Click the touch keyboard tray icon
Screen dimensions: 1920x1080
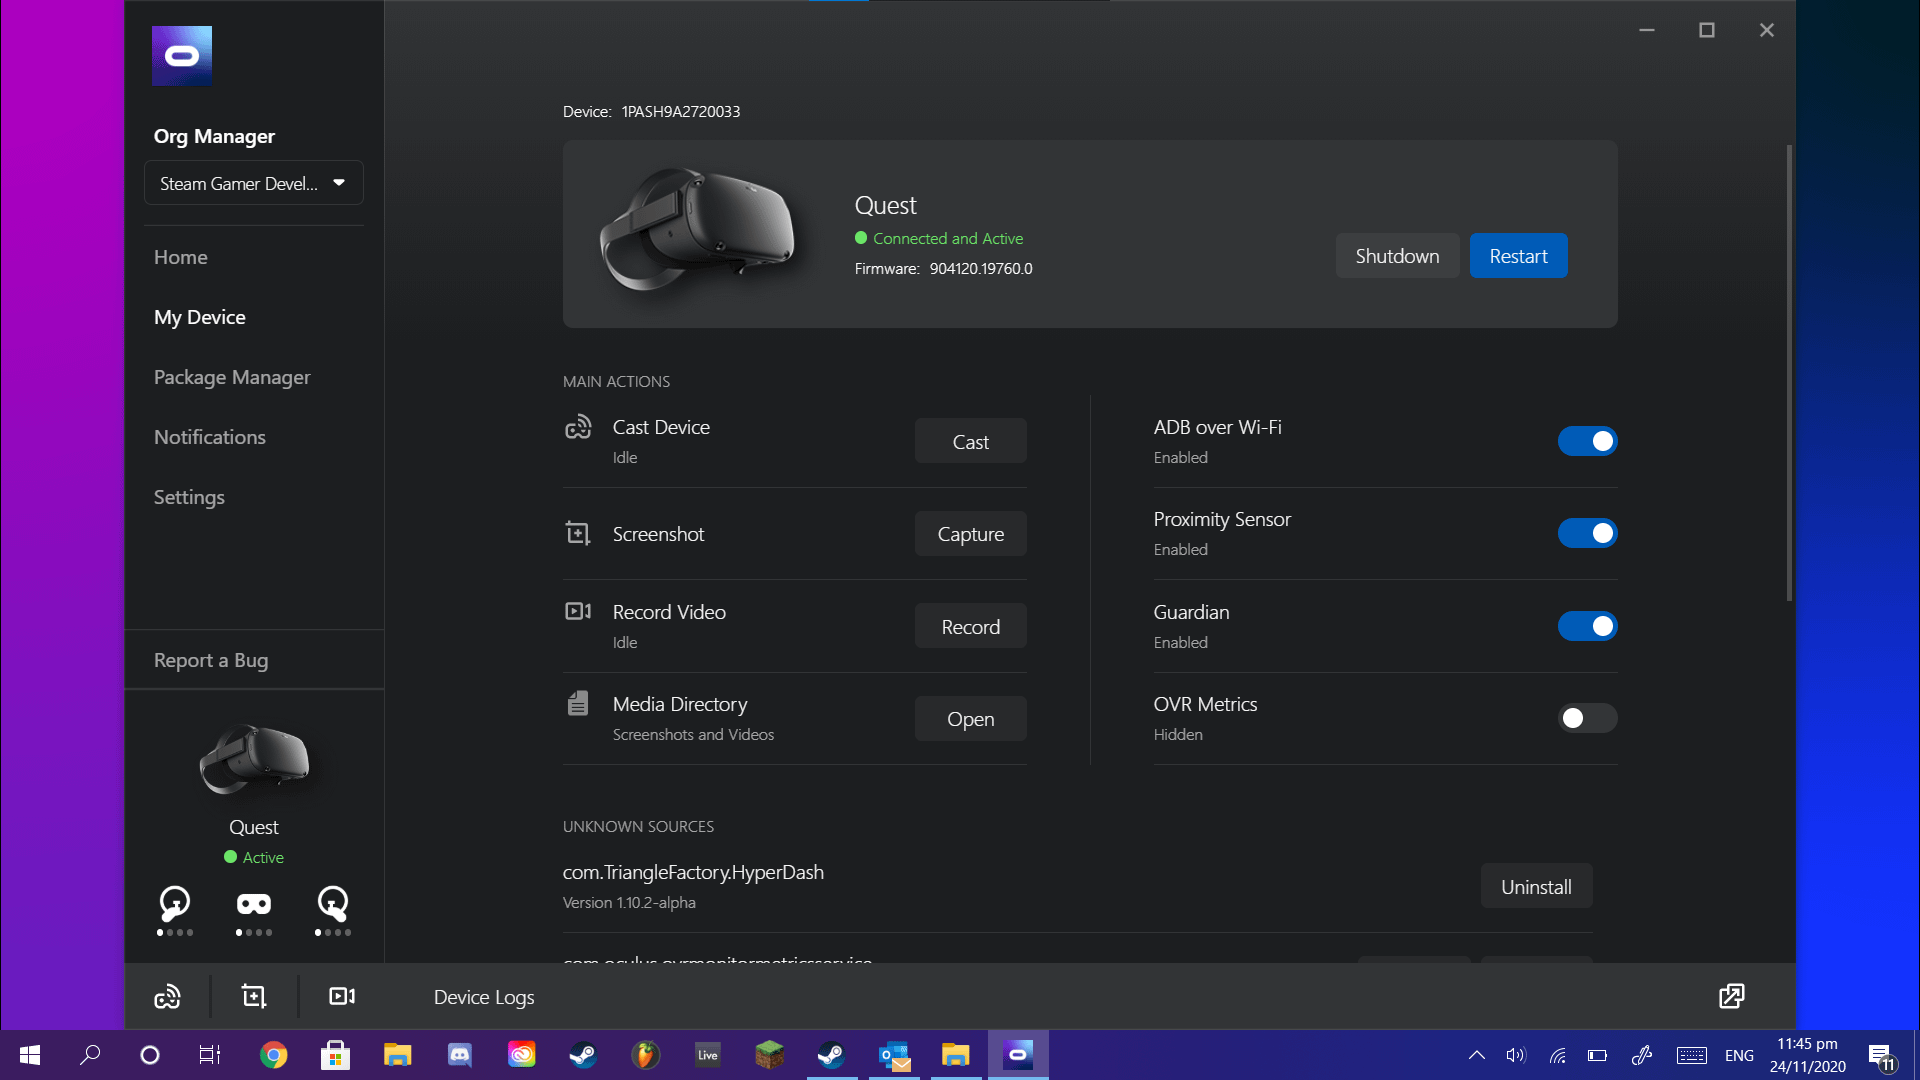click(x=1692, y=1055)
